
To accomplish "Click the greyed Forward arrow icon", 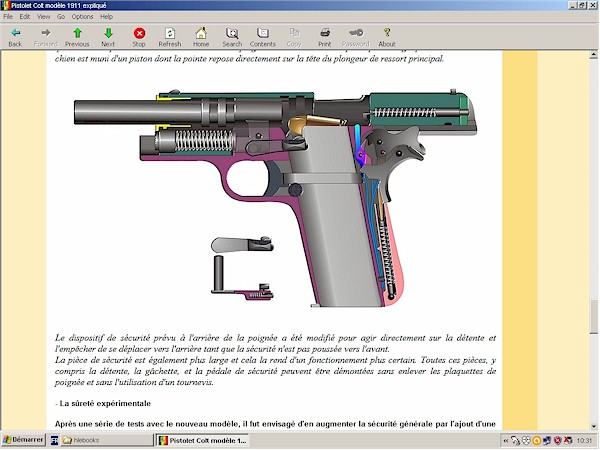I will click(x=46, y=33).
